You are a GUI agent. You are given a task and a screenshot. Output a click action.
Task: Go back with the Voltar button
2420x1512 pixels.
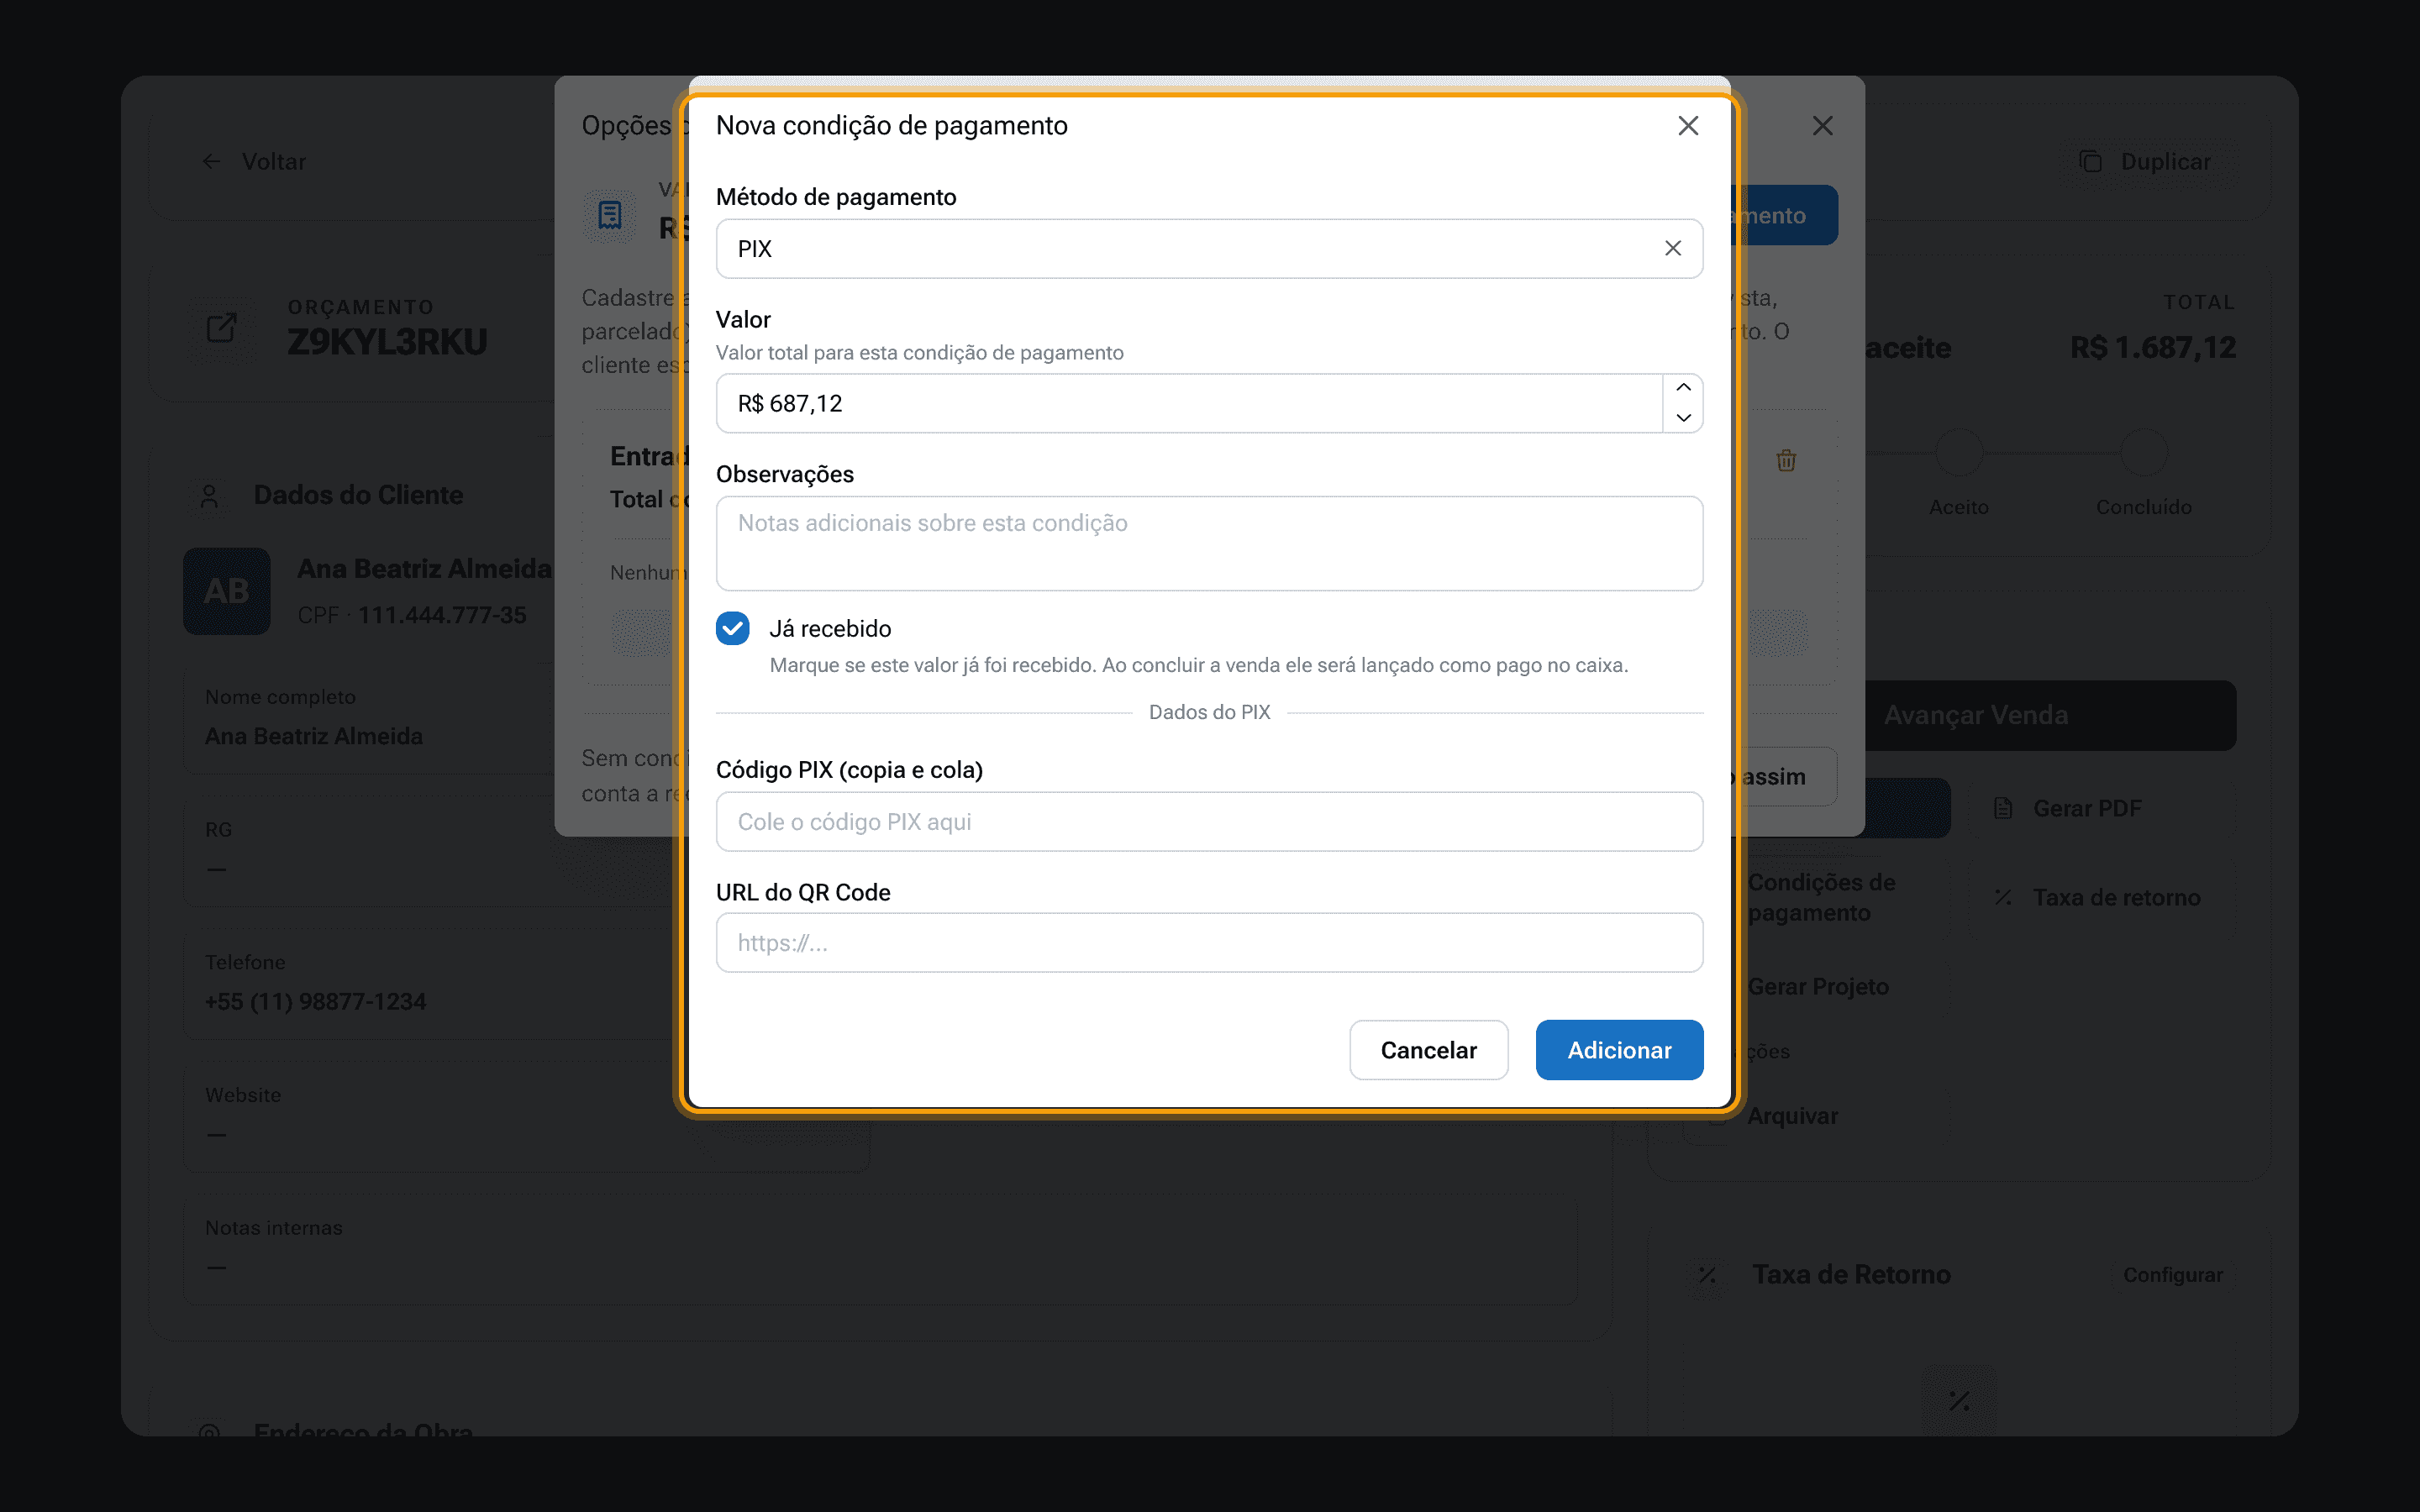[255, 162]
